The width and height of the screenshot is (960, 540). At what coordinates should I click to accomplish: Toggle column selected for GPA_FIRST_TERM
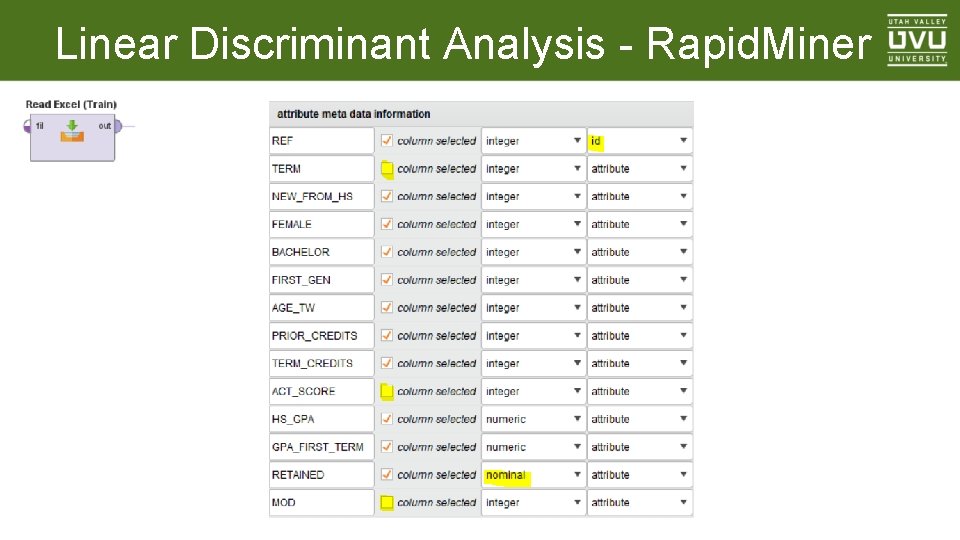tap(386, 447)
